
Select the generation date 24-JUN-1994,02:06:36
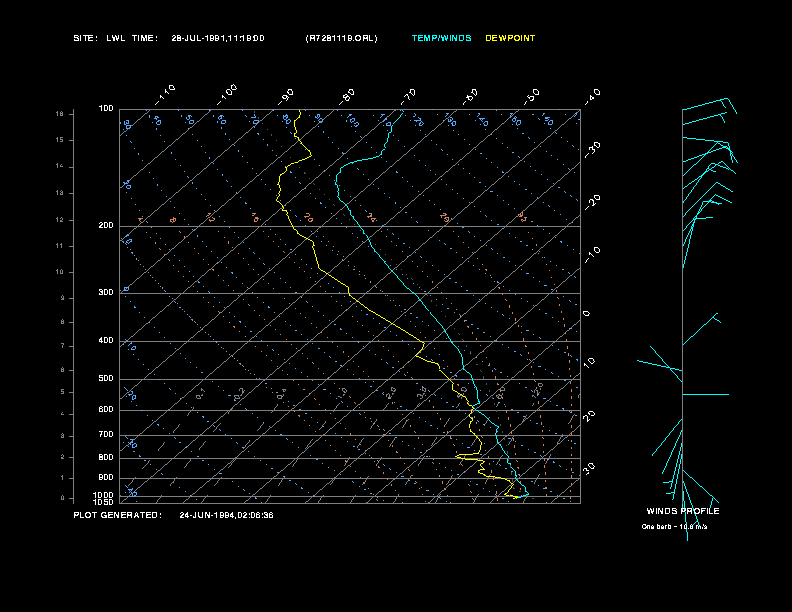click(226, 515)
